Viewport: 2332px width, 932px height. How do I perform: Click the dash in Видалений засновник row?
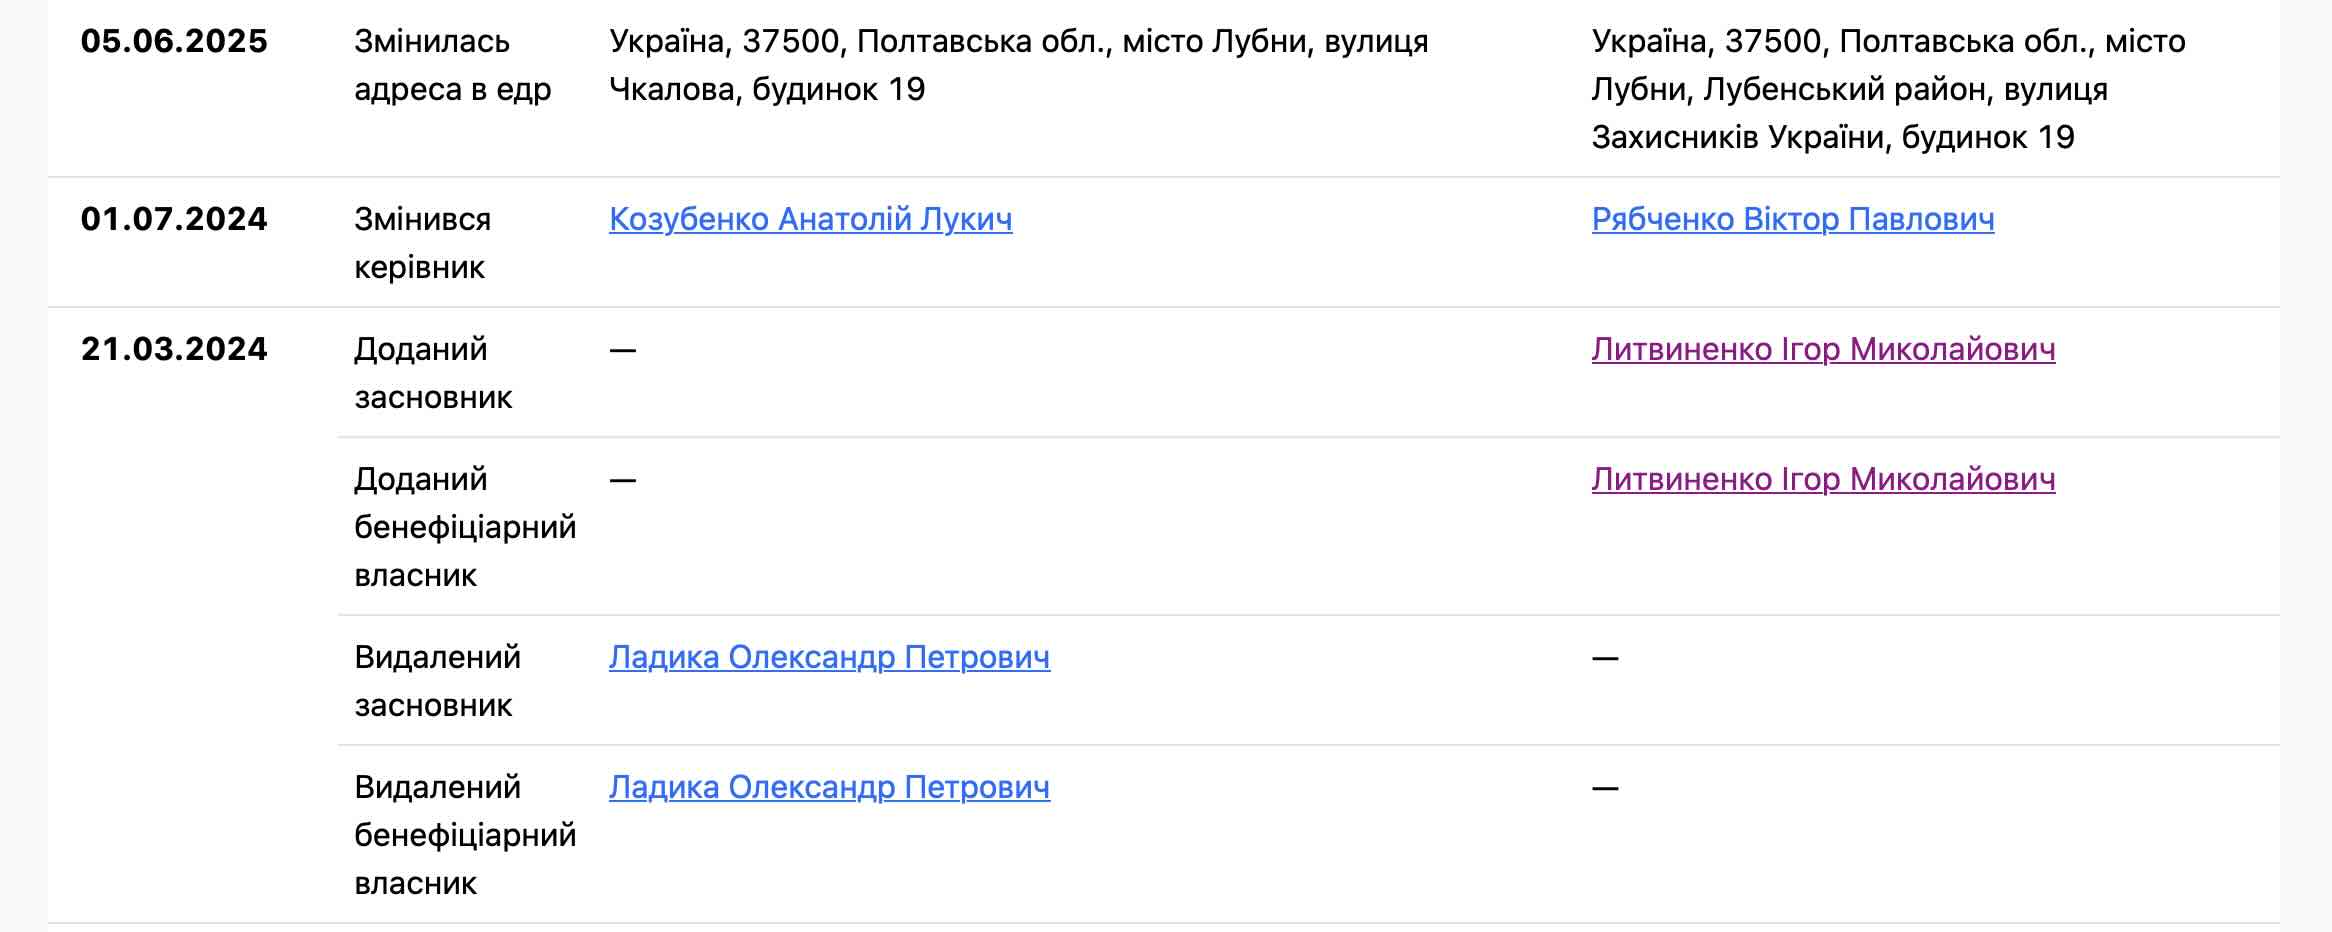click(x=1605, y=658)
